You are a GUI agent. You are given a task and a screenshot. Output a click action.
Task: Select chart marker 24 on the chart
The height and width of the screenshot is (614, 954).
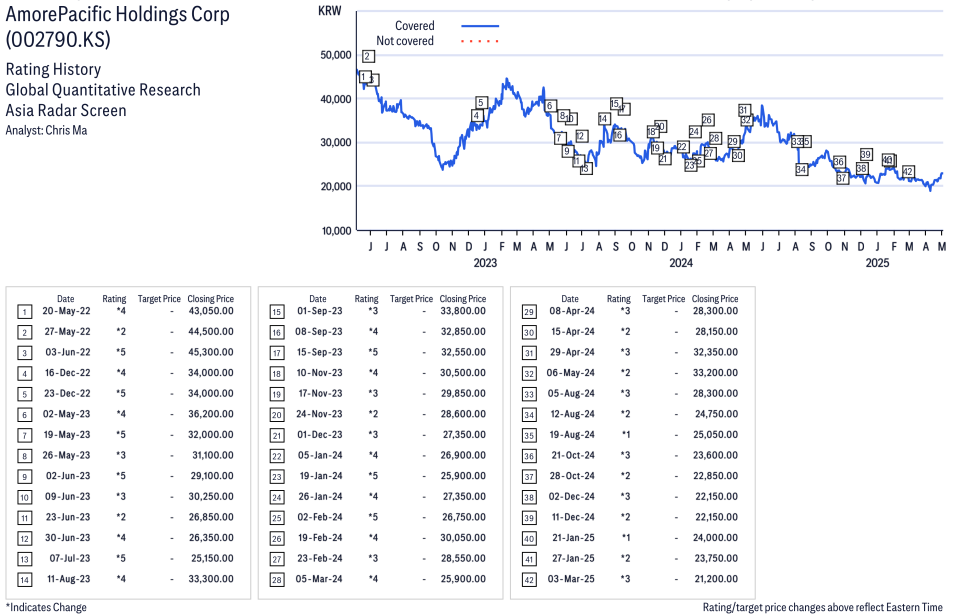coord(695,132)
